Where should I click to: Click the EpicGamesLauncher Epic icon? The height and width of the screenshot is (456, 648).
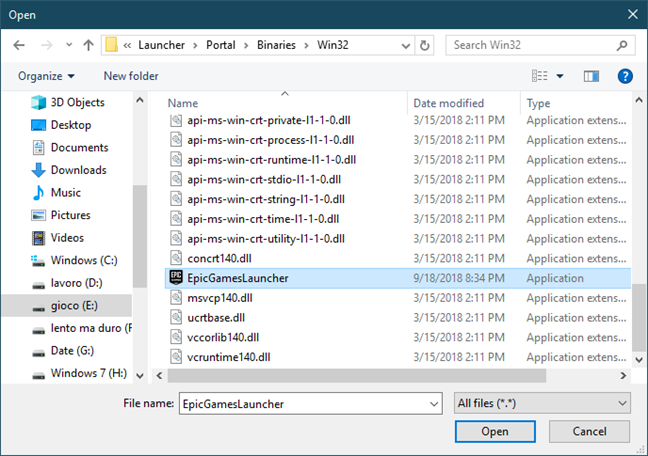click(176, 278)
